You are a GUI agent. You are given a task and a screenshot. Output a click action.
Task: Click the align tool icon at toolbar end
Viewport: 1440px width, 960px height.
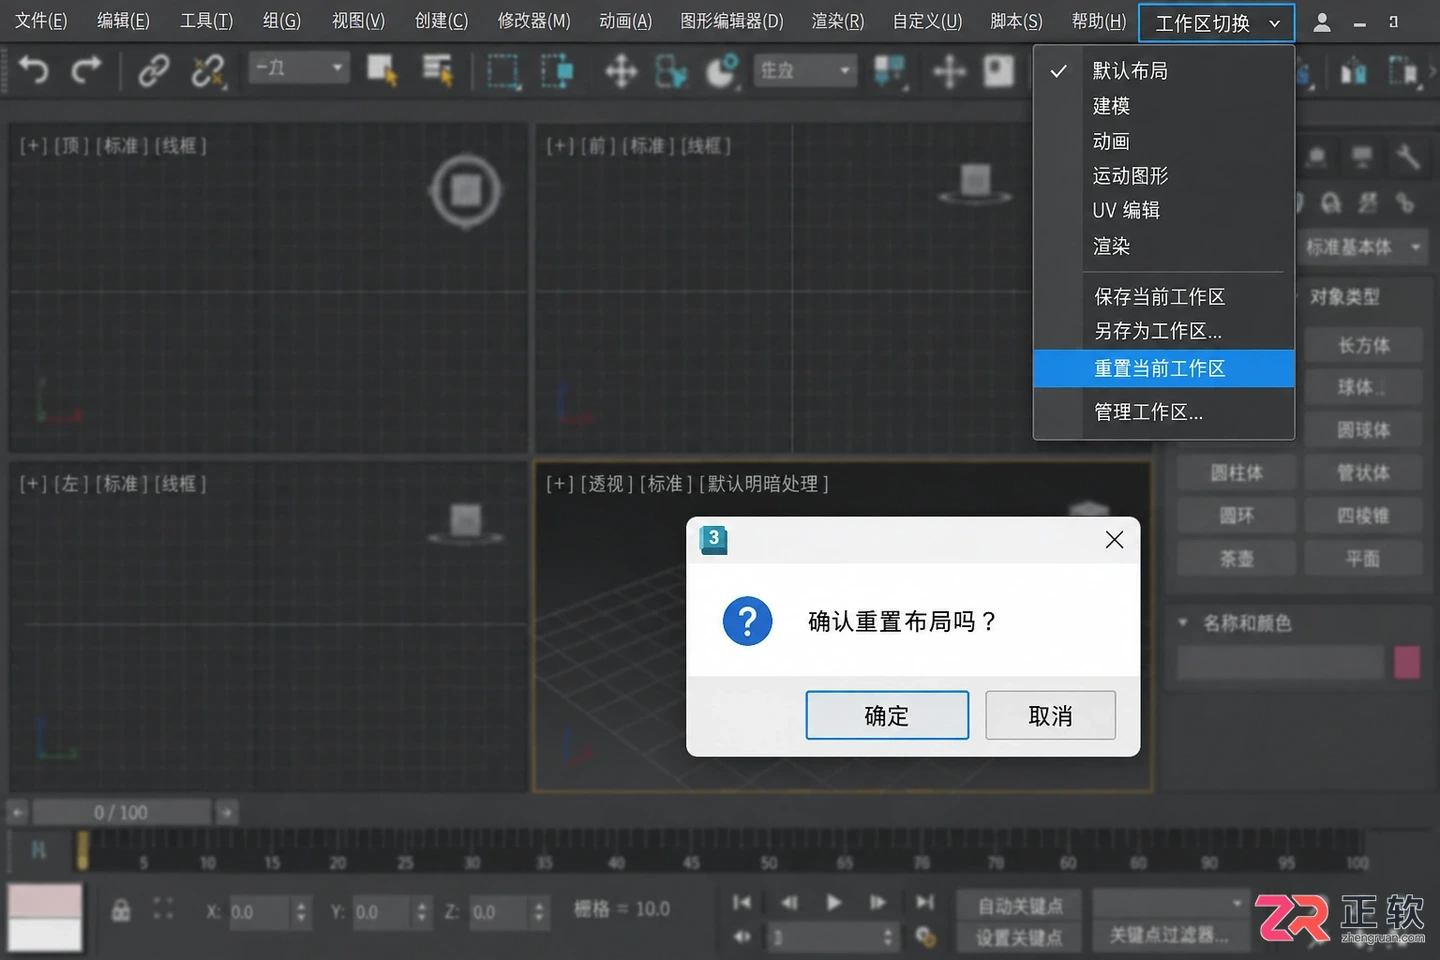coord(1404,71)
